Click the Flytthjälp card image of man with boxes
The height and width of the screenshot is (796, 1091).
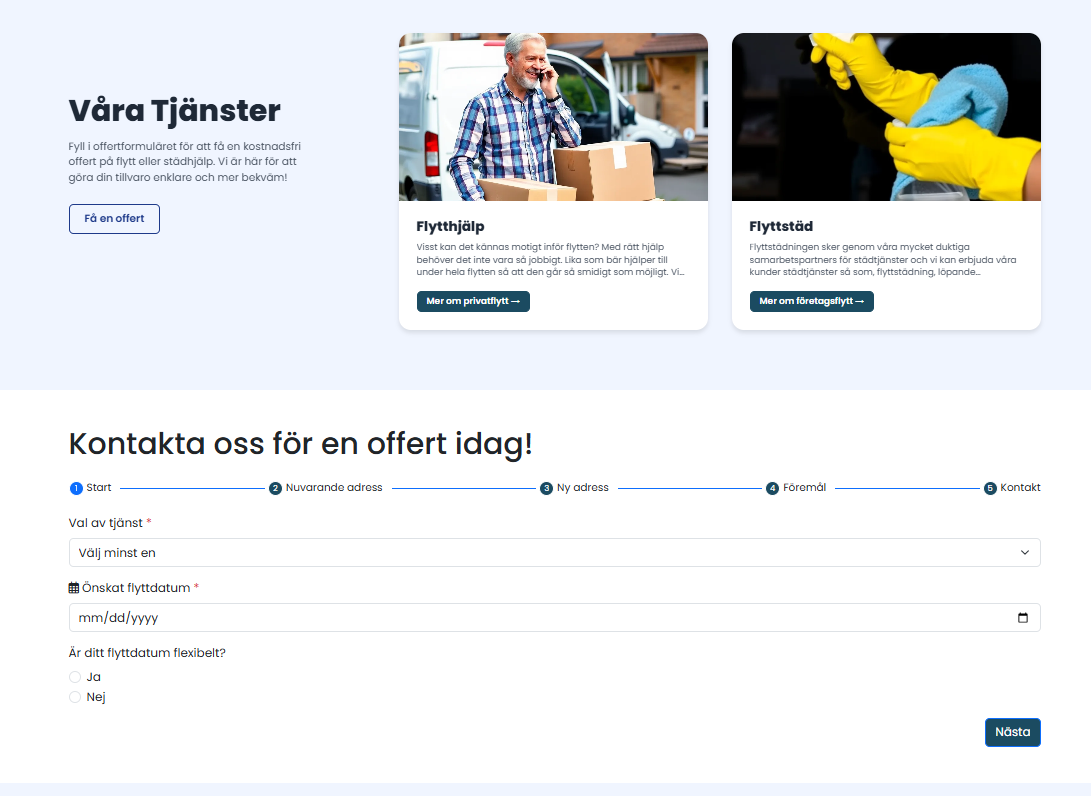click(x=553, y=117)
